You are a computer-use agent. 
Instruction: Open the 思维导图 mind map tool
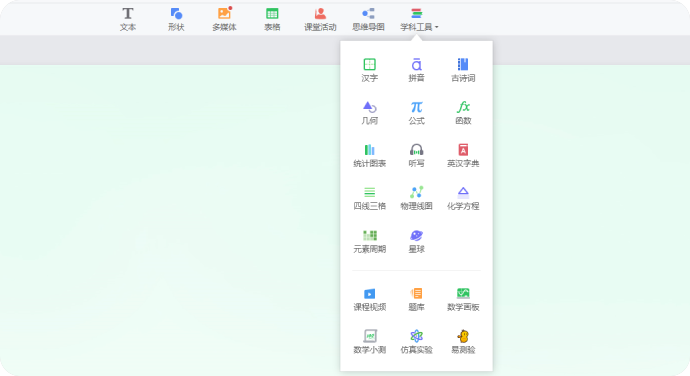point(368,19)
